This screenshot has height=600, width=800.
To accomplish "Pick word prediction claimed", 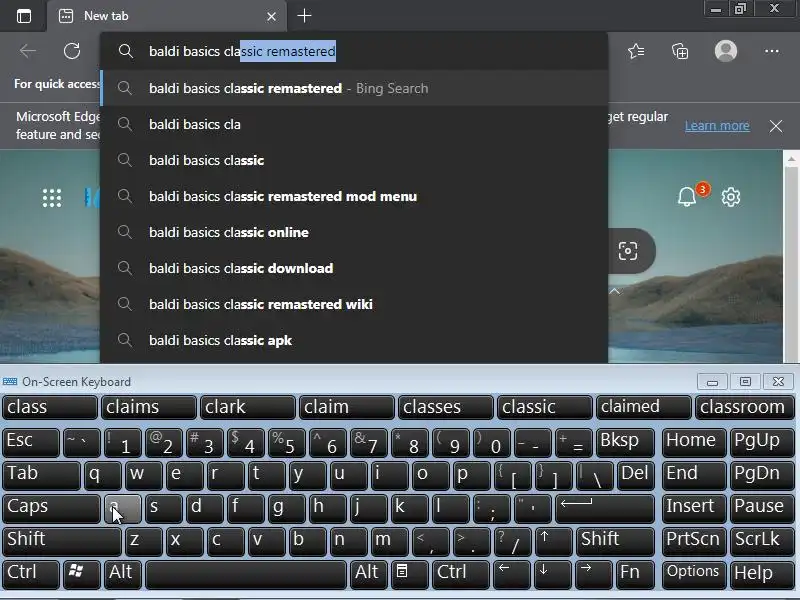I will [x=643, y=408].
